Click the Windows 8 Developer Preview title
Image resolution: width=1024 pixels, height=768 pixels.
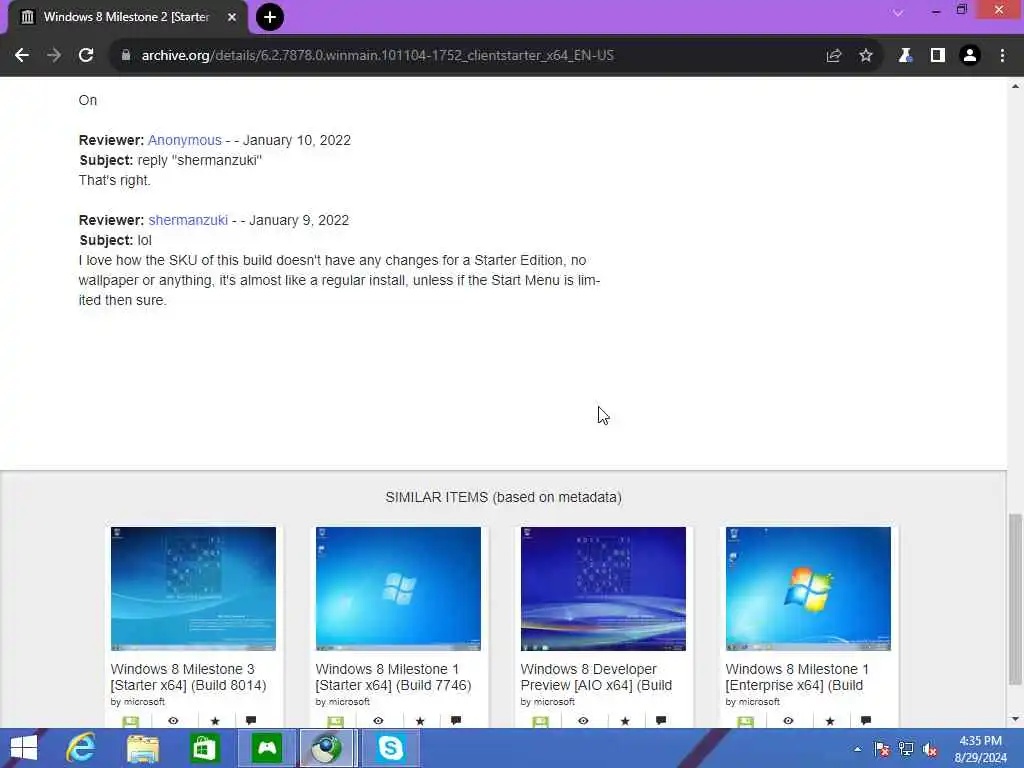[596, 677]
